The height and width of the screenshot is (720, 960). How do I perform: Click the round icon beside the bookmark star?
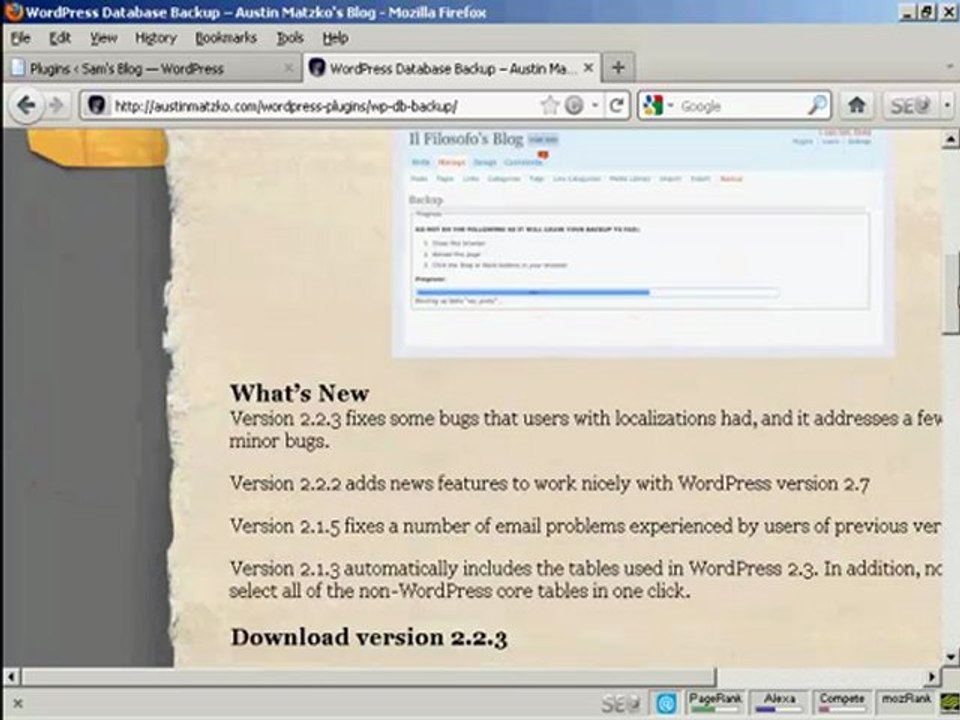point(574,106)
